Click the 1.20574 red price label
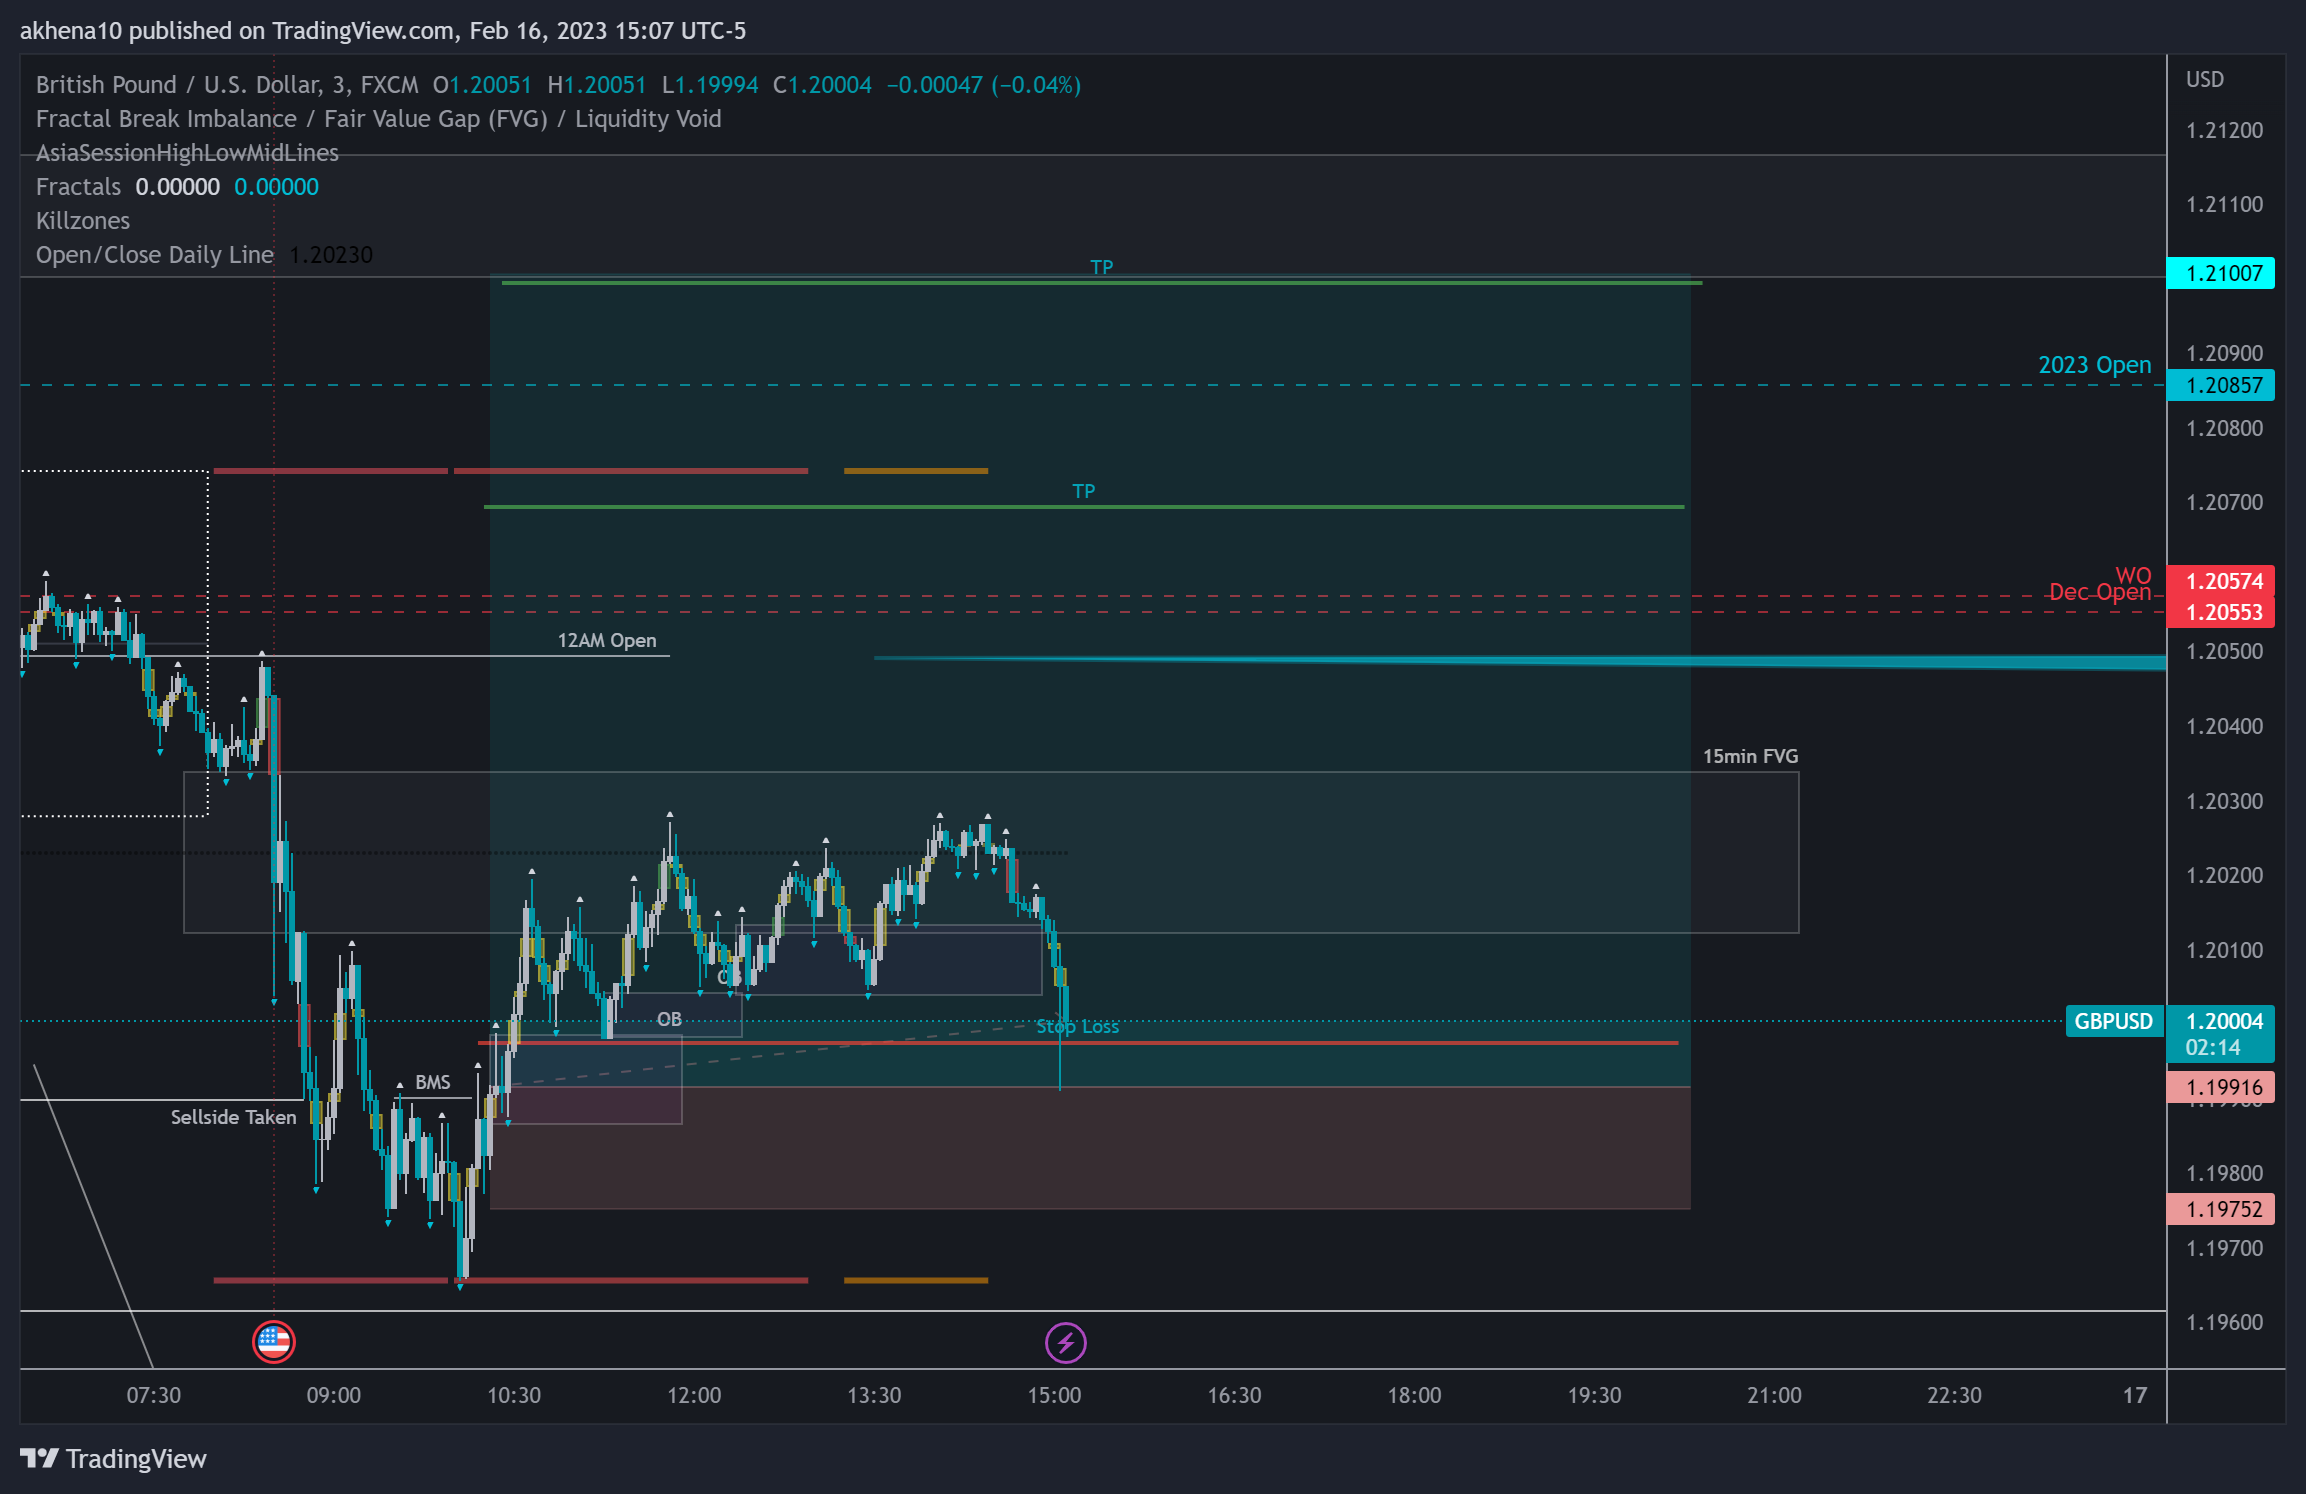Image resolution: width=2306 pixels, height=1494 pixels. coord(2220,581)
